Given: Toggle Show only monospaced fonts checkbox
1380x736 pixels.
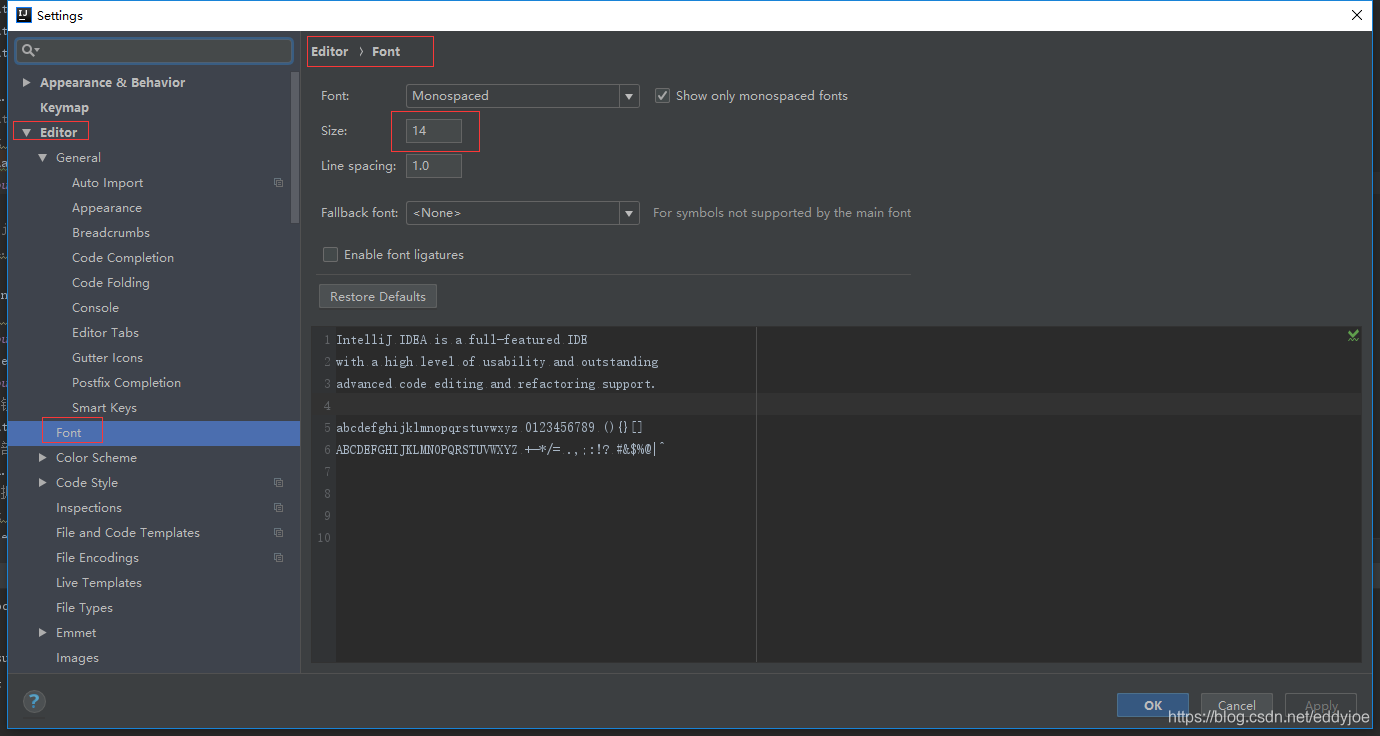Looking at the screenshot, I should (x=662, y=96).
